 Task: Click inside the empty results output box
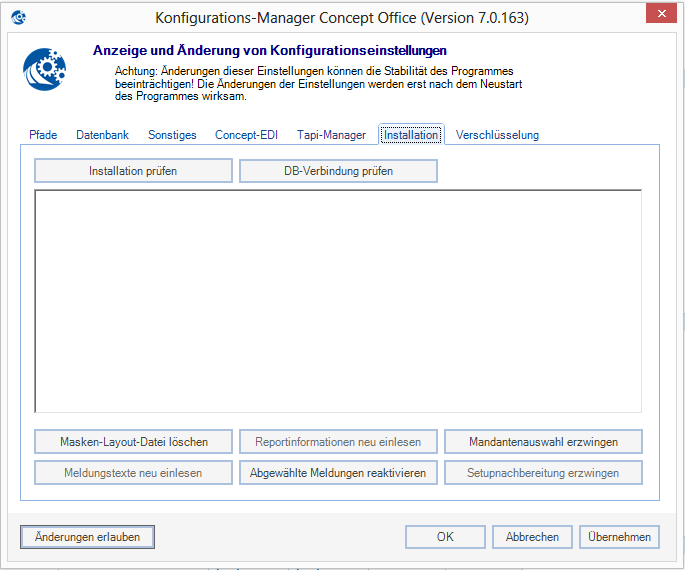pyautogui.click(x=338, y=300)
